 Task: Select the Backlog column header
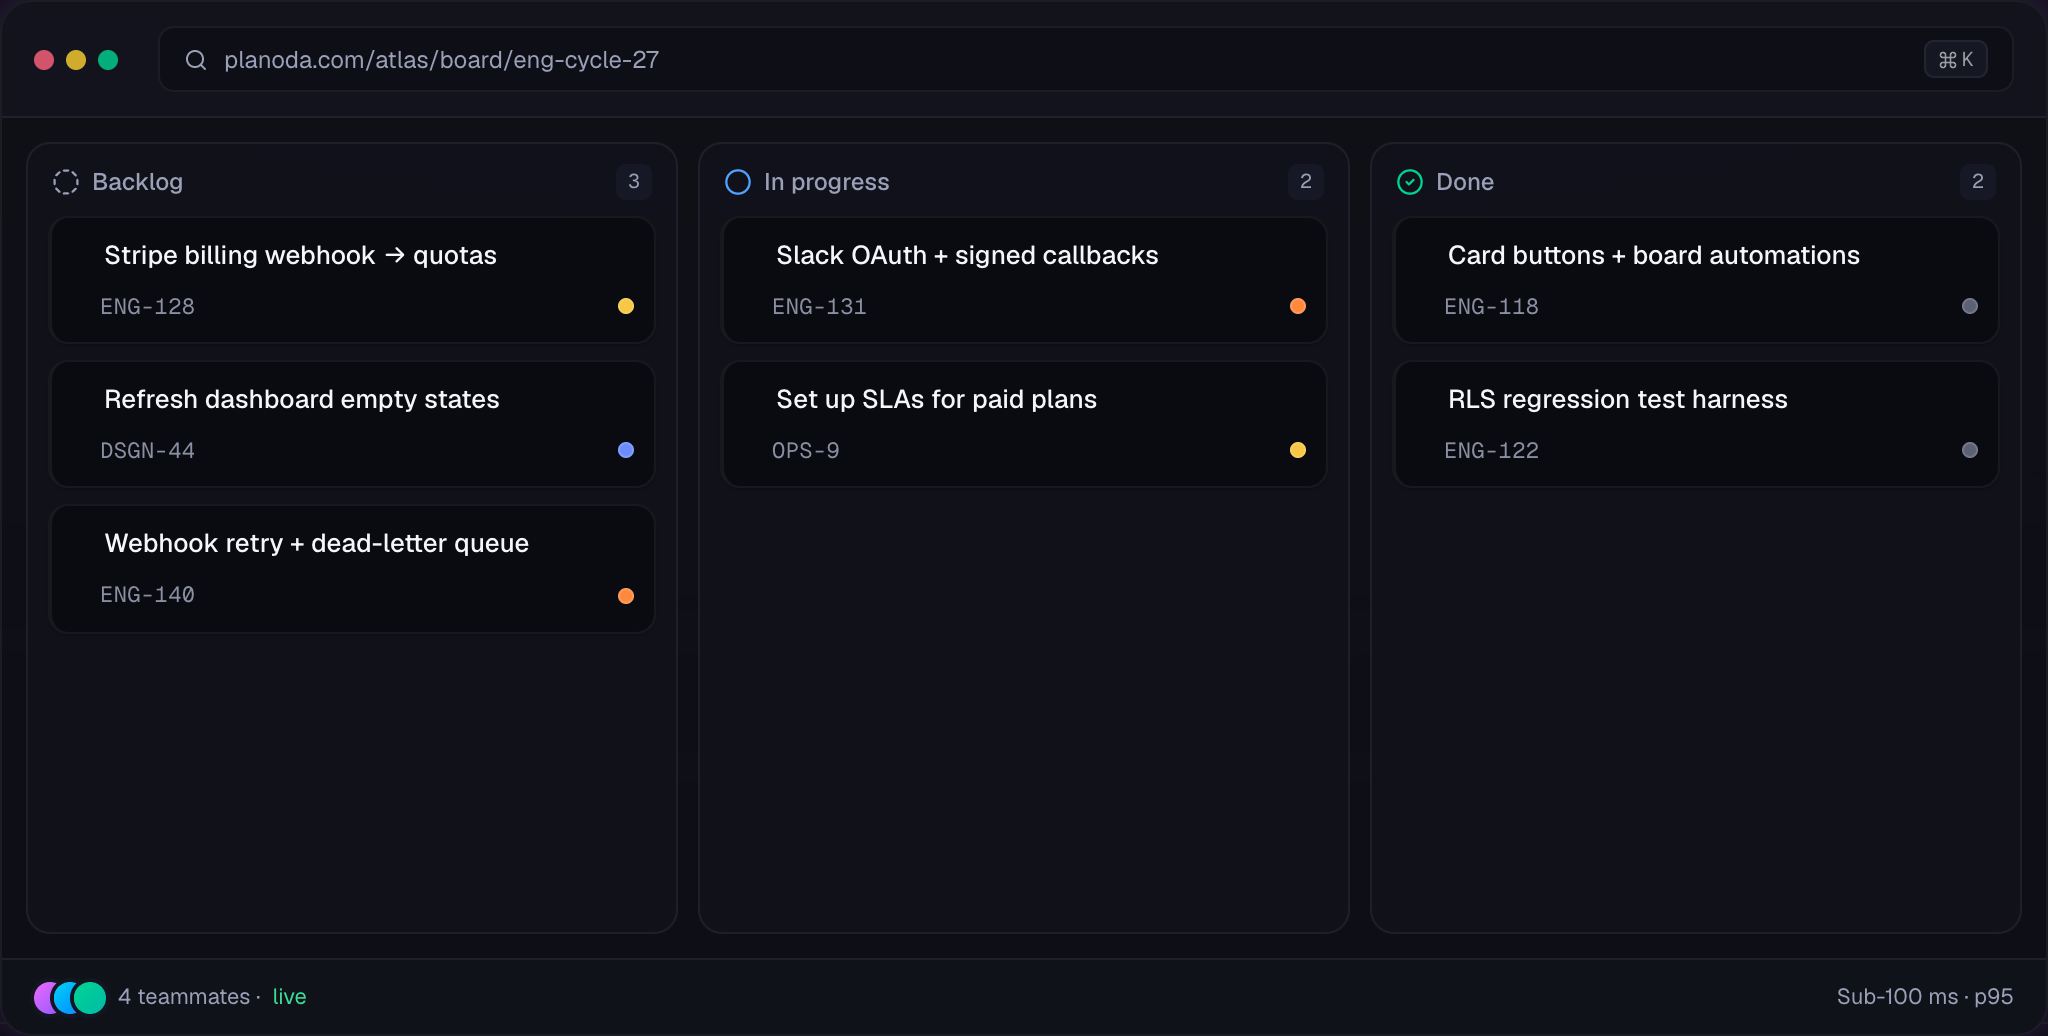coord(352,182)
